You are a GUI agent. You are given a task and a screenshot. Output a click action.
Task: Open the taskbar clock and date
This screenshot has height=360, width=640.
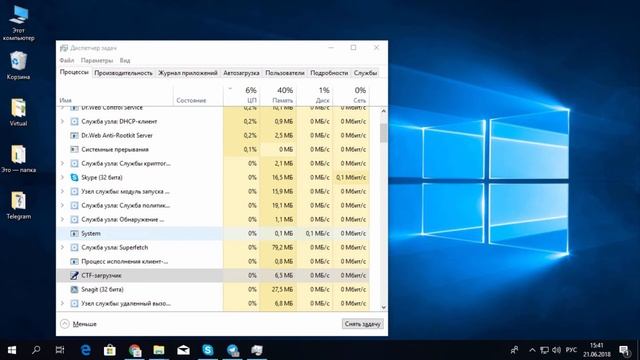(596, 350)
